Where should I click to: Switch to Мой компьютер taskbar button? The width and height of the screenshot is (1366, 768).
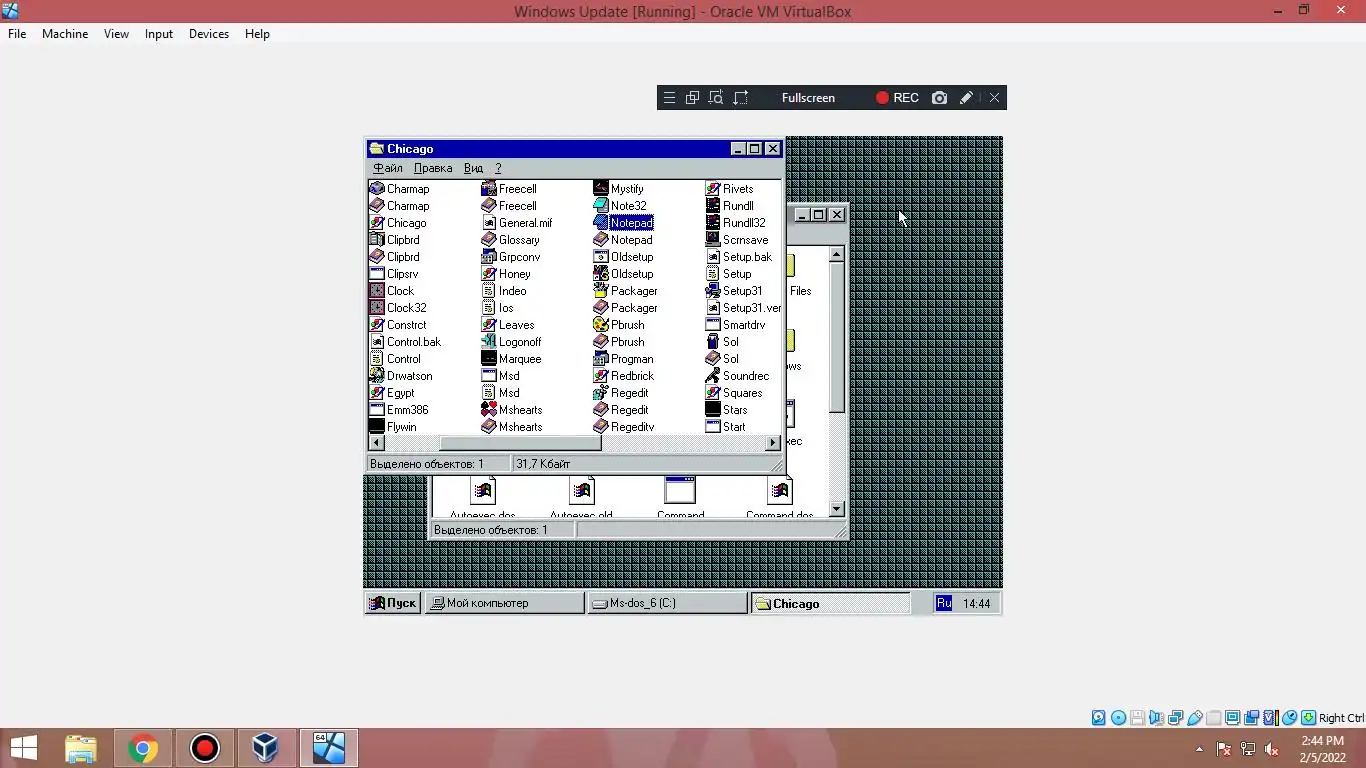[x=504, y=603]
